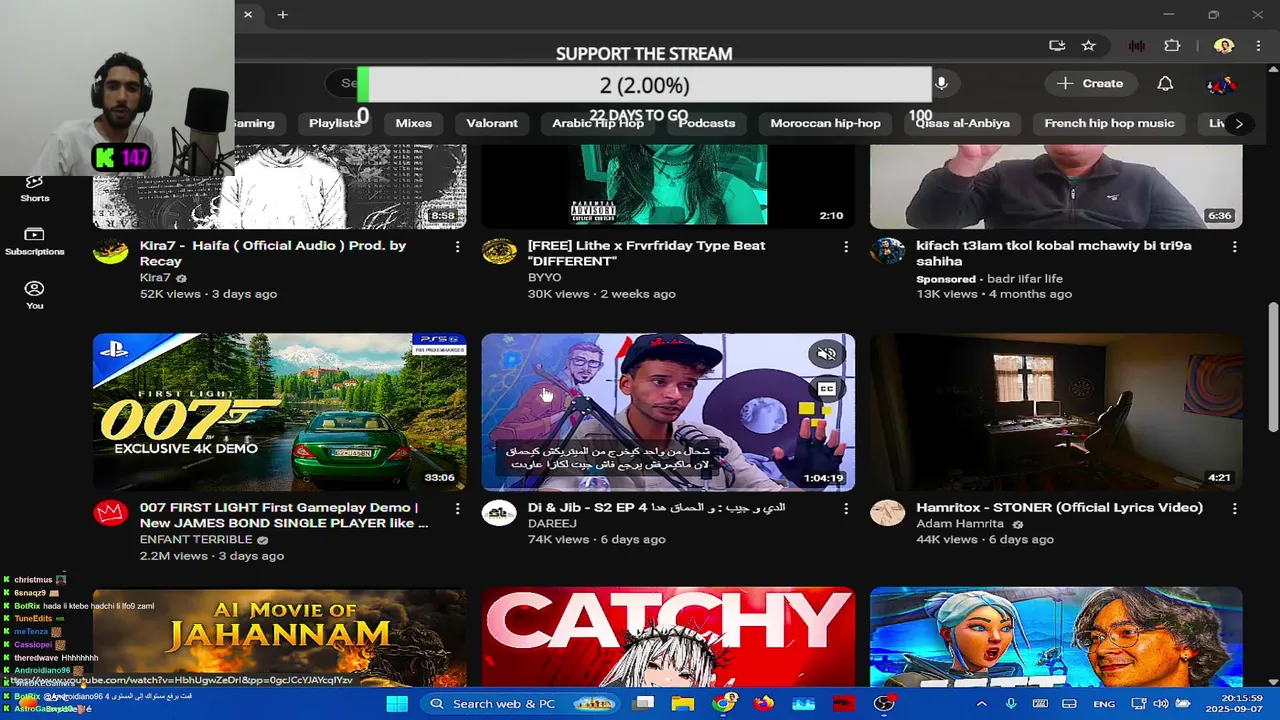Click the Create button

tap(1090, 83)
